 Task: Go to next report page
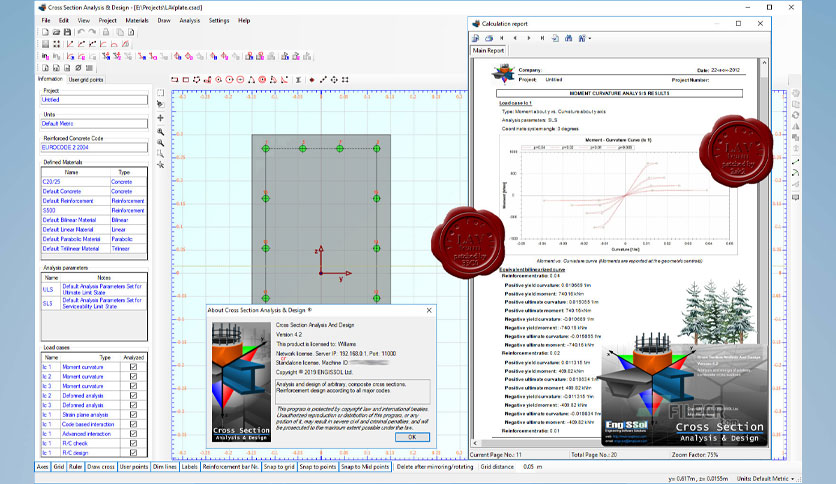(529, 38)
